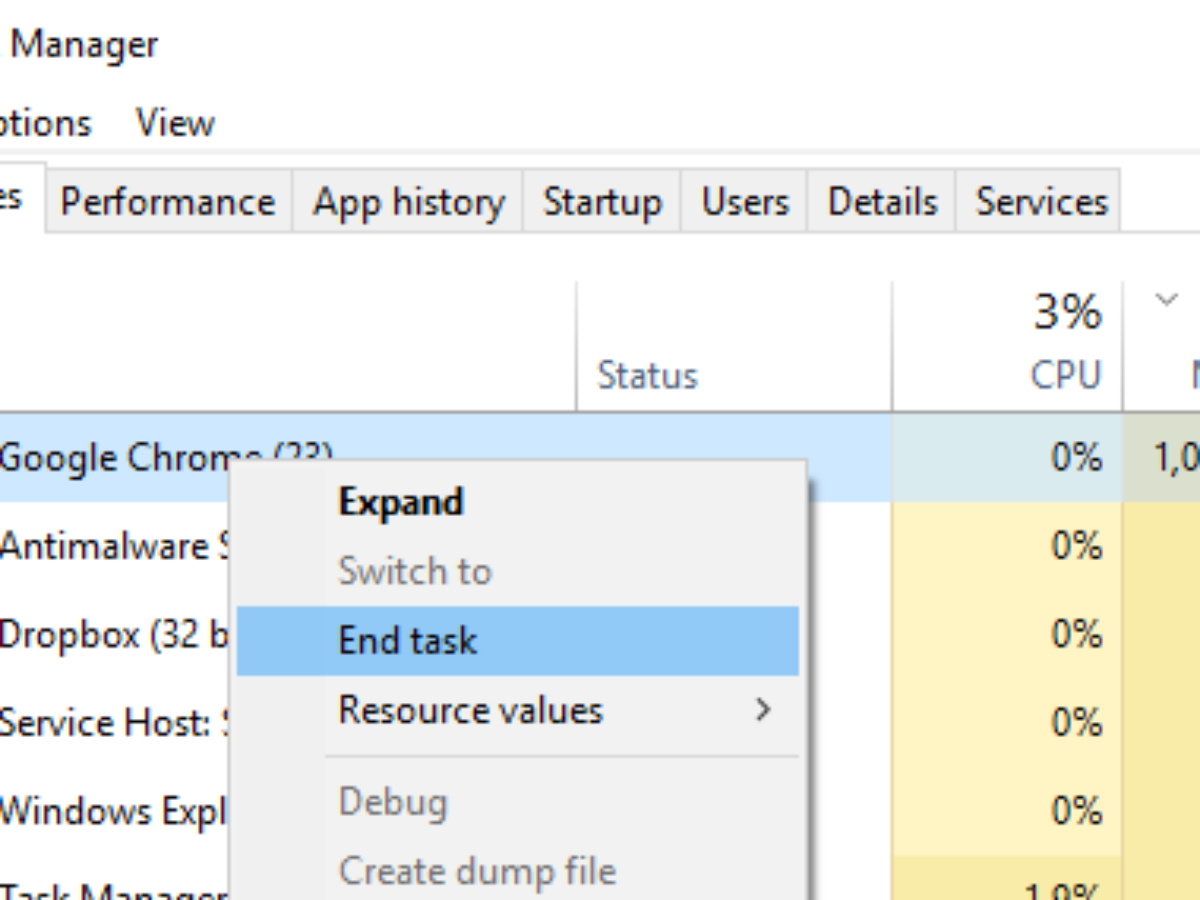Image resolution: width=1200 pixels, height=900 pixels.
Task: Click the greyed-out Switch to entry
Action: (x=518, y=571)
